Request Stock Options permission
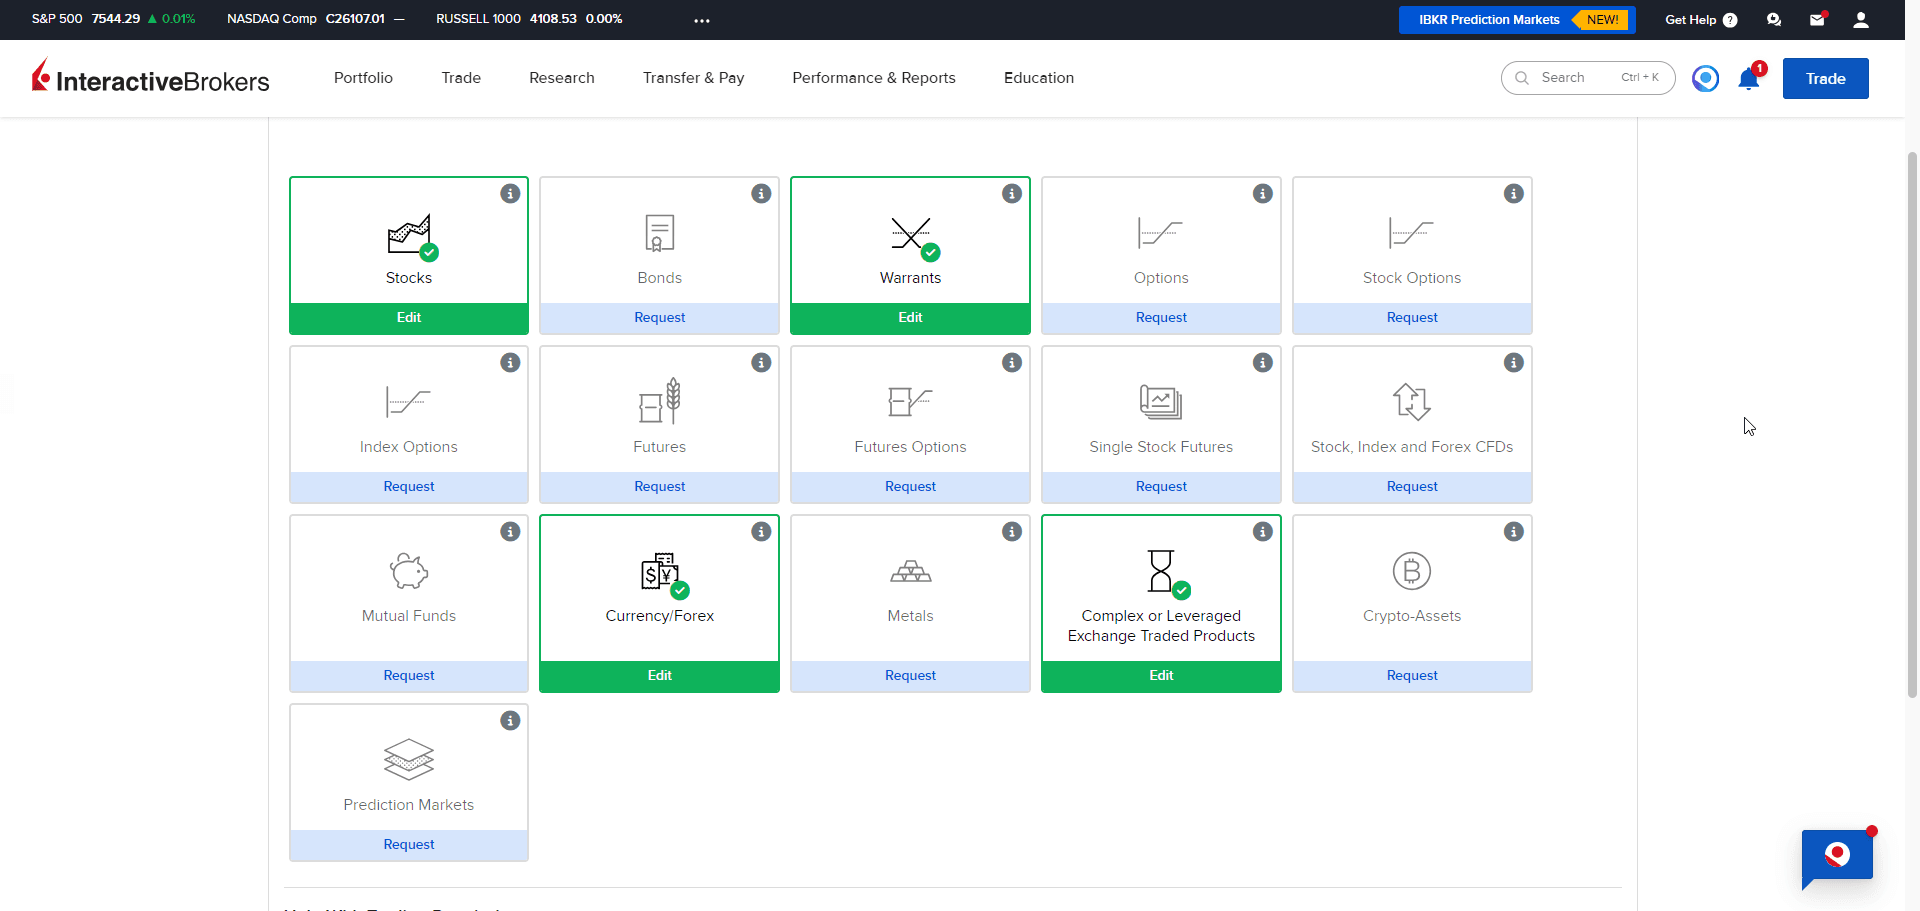 [x=1412, y=318]
